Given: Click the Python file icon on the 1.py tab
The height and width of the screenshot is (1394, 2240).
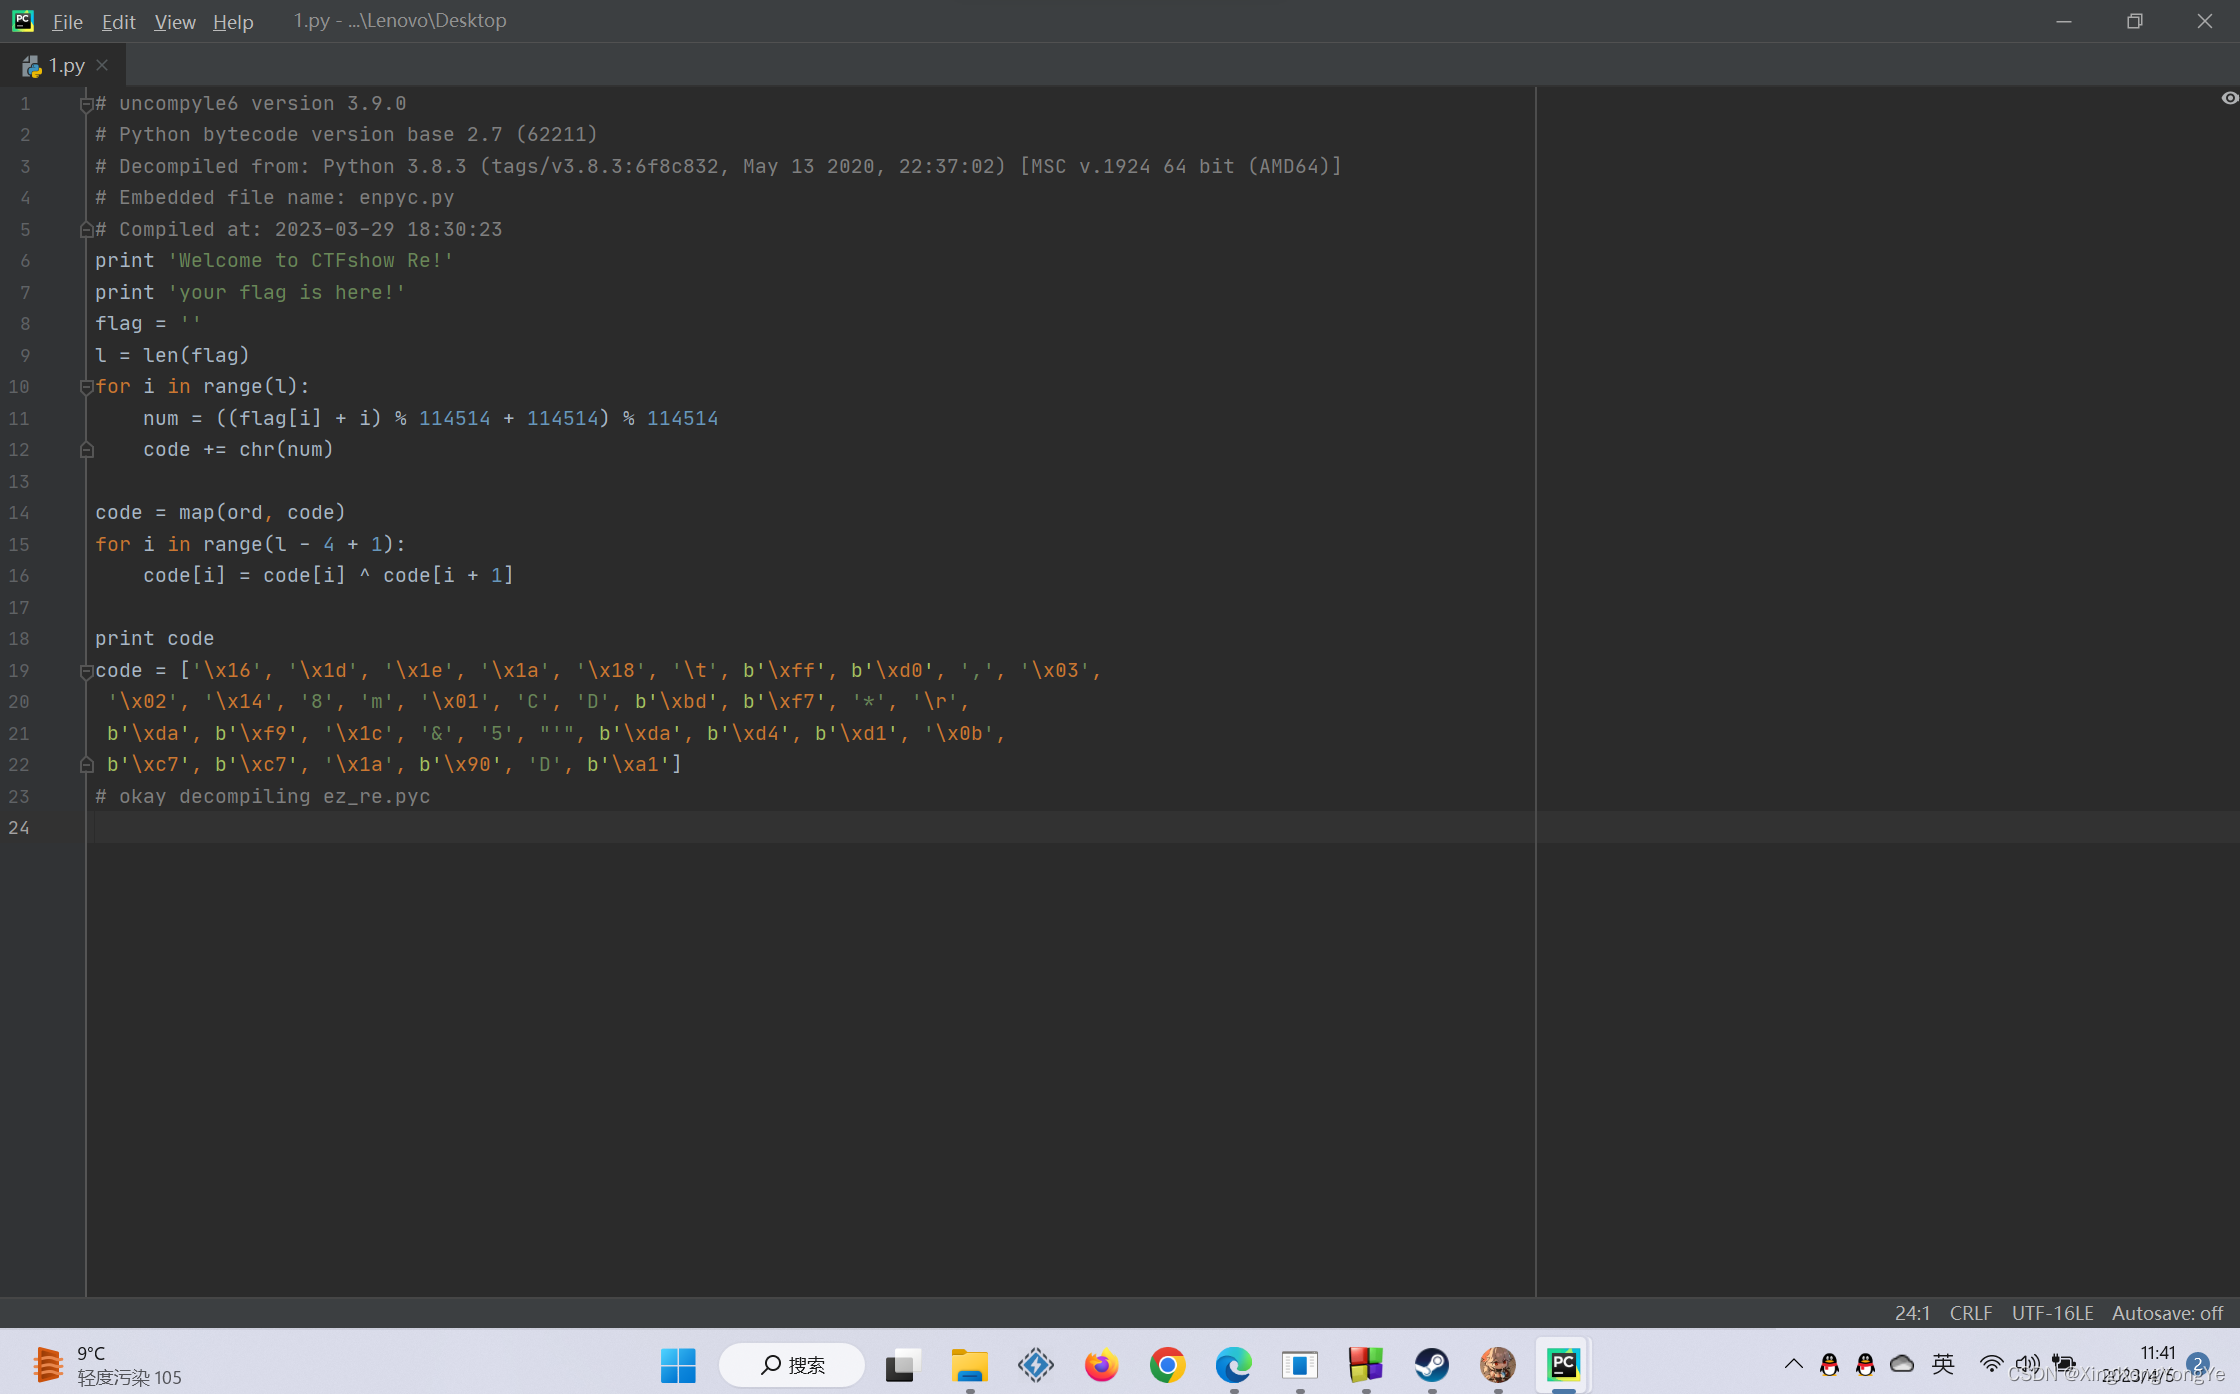Looking at the screenshot, I should coord(31,64).
